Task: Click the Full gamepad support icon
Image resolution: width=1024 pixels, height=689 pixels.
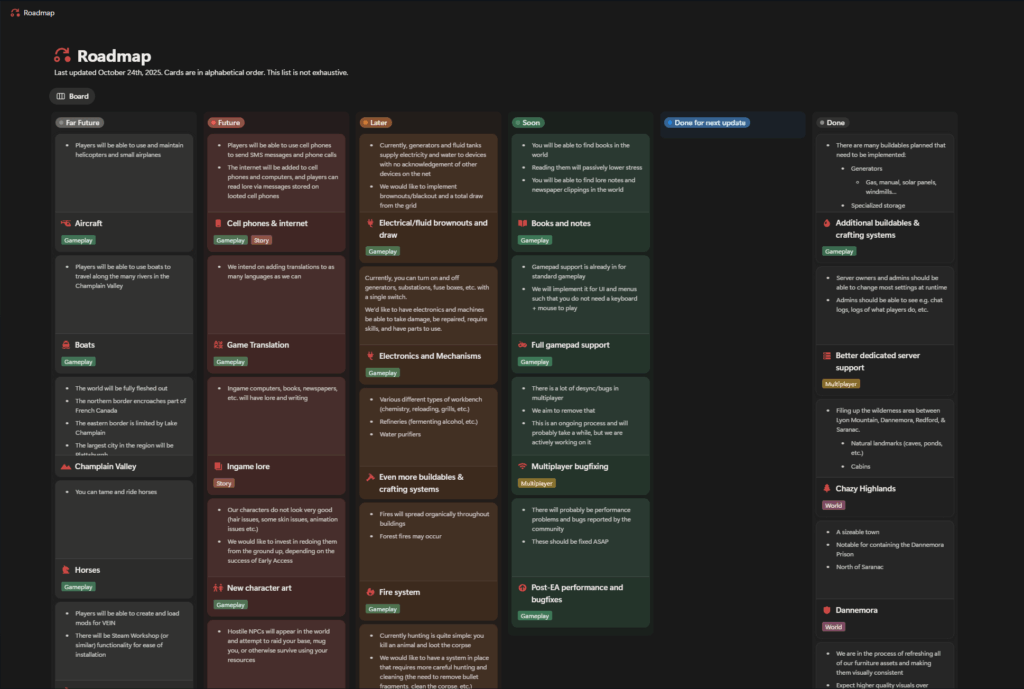Action: (522, 345)
